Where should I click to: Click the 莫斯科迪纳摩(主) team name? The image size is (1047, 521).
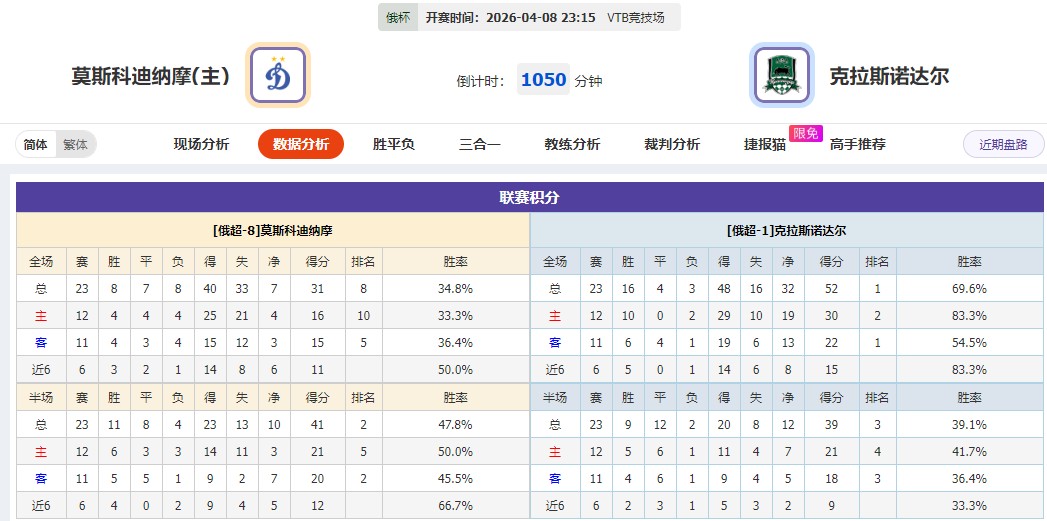point(151,76)
